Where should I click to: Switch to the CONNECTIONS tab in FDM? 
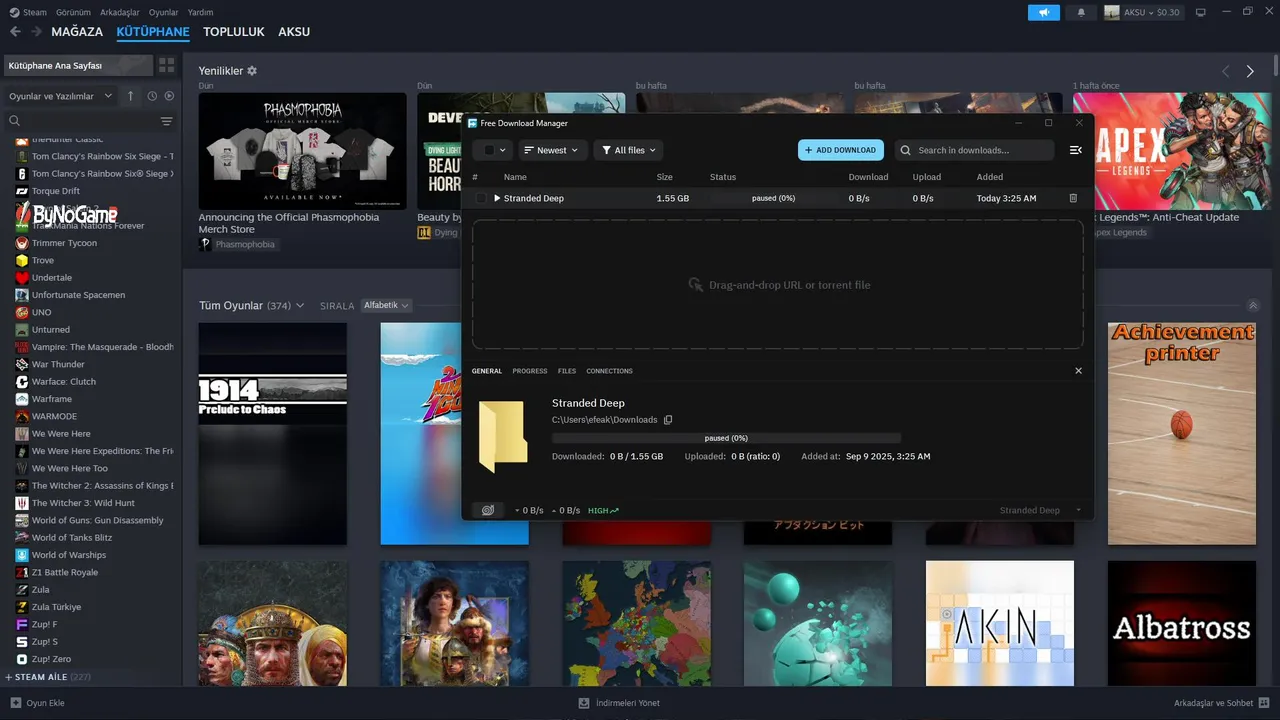click(609, 371)
